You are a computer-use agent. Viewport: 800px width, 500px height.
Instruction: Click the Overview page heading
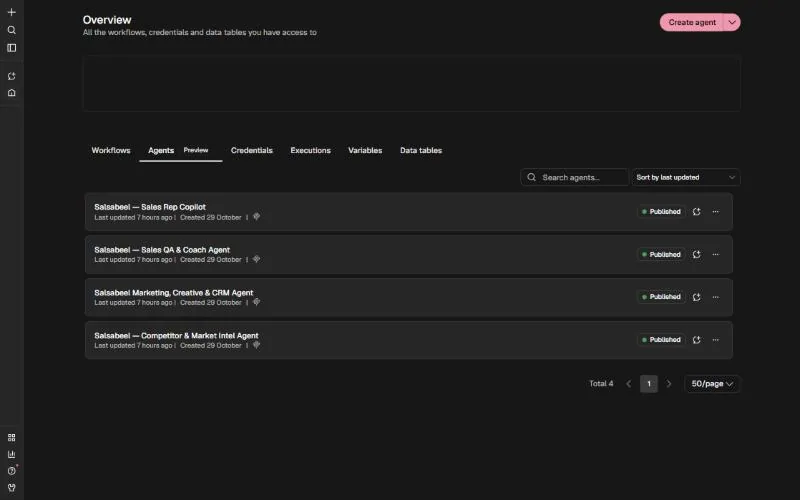(107, 20)
